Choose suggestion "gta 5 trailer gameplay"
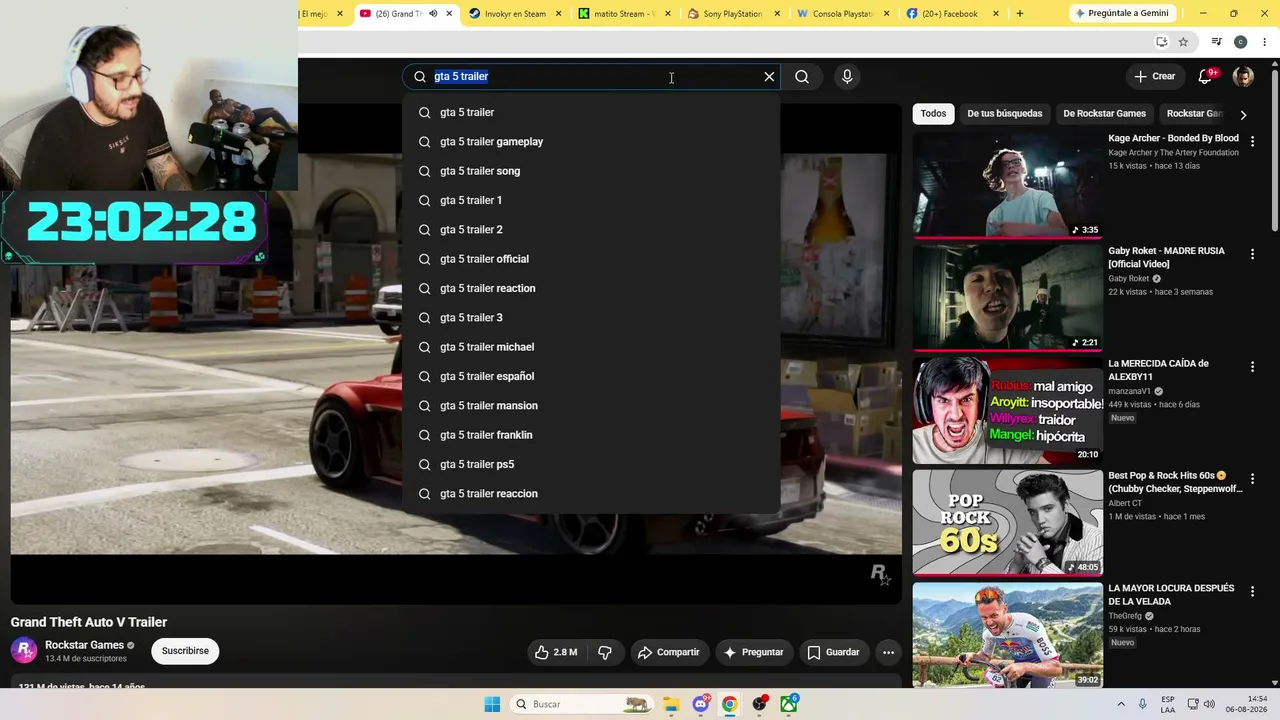 pyautogui.click(x=591, y=142)
